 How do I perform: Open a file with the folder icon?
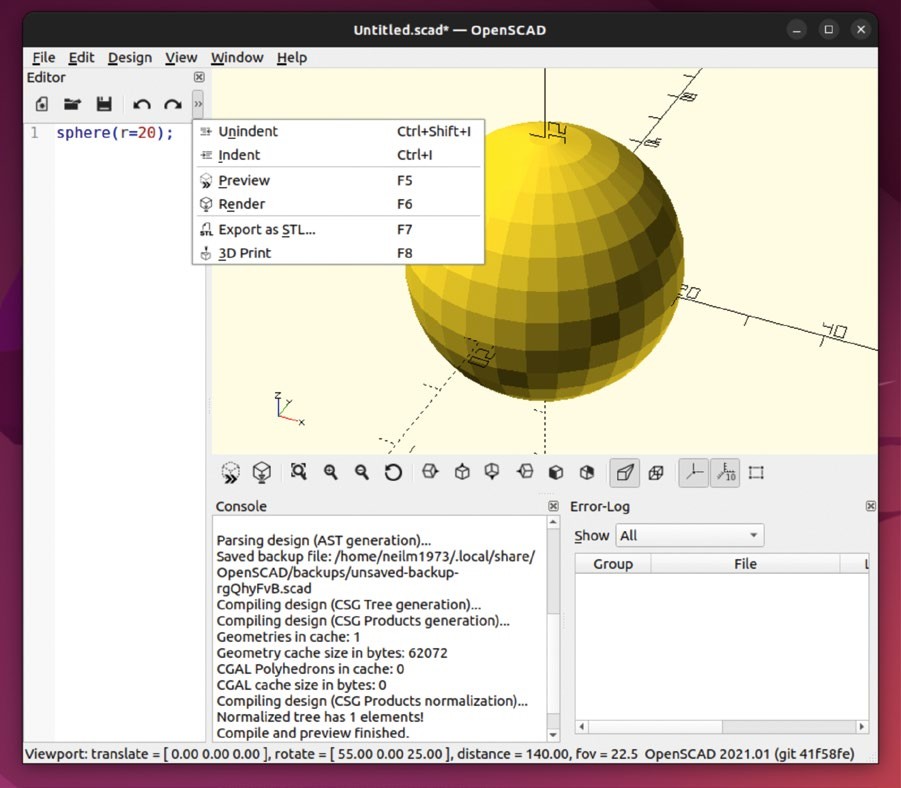click(x=72, y=104)
